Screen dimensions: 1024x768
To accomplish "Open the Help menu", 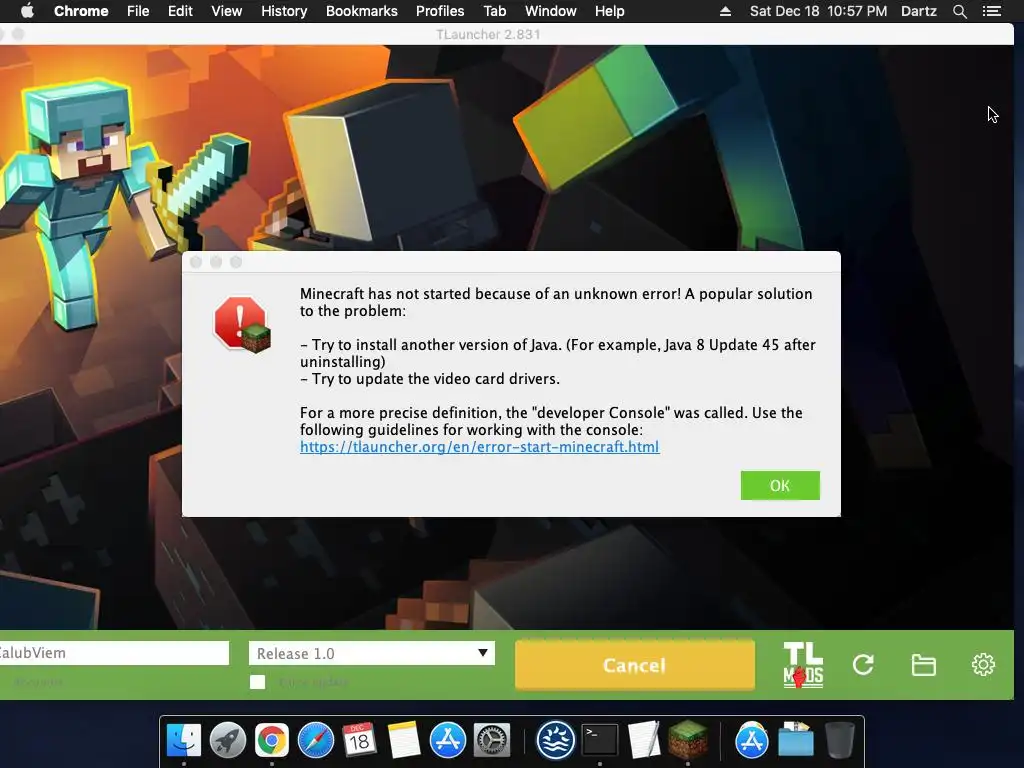I will [x=609, y=11].
